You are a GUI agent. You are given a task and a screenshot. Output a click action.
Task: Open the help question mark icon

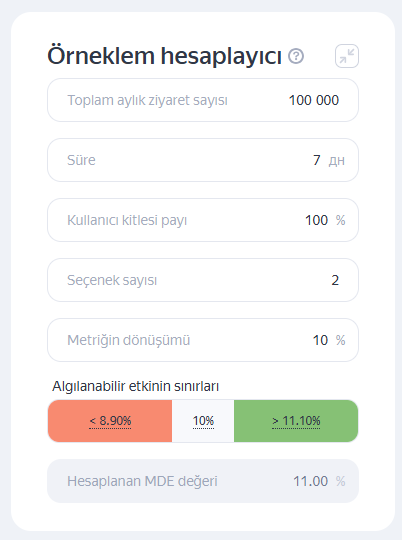click(x=296, y=56)
